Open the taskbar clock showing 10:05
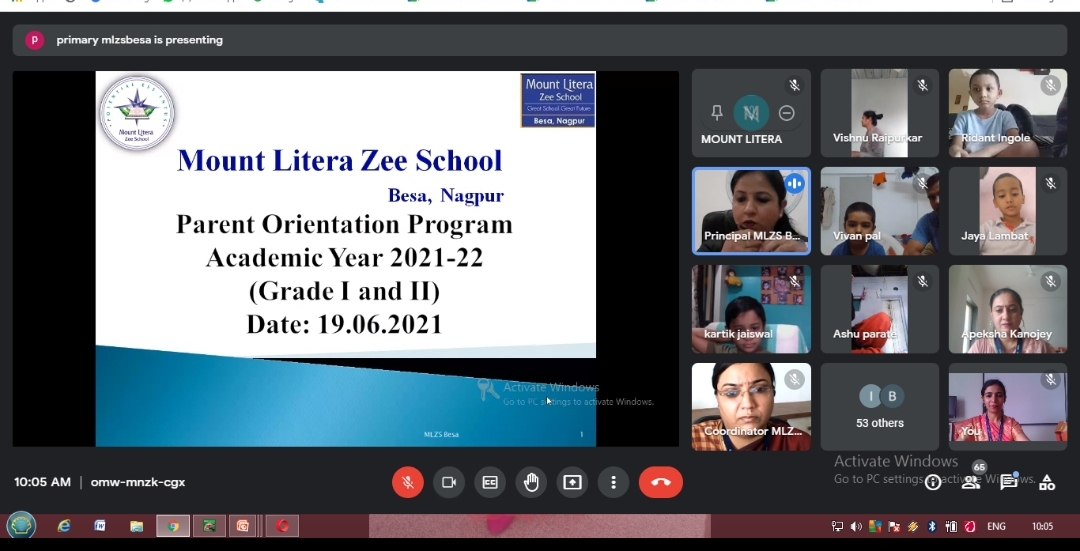 click(x=1042, y=526)
